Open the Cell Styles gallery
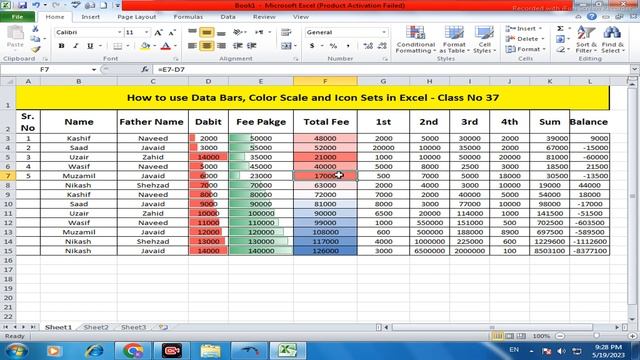 pyautogui.click(x=484, y=40)
